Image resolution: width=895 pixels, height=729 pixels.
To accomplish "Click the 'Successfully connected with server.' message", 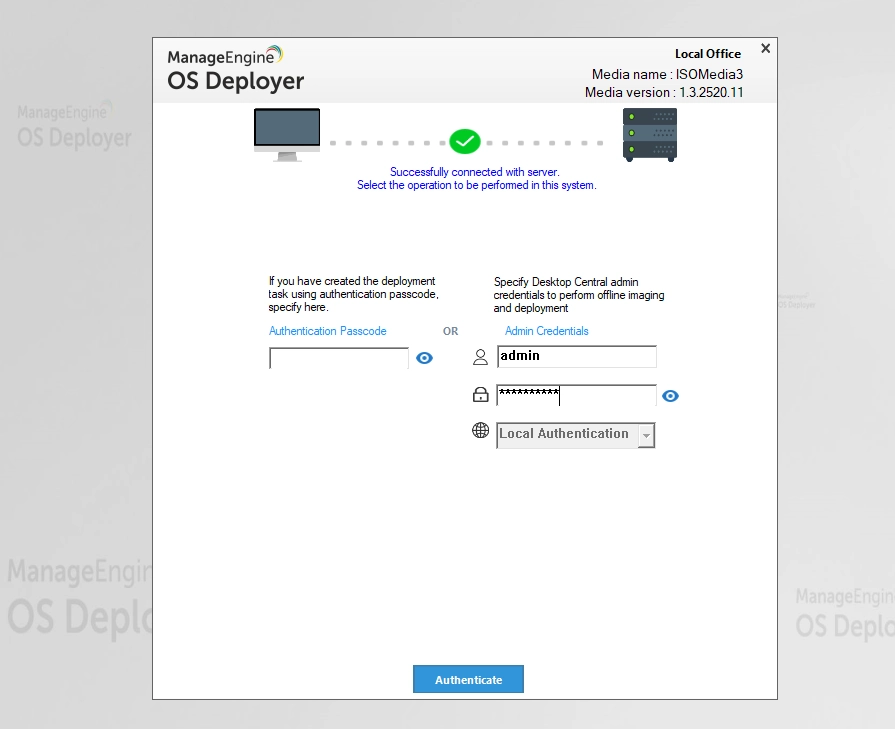I will point(474,172).
